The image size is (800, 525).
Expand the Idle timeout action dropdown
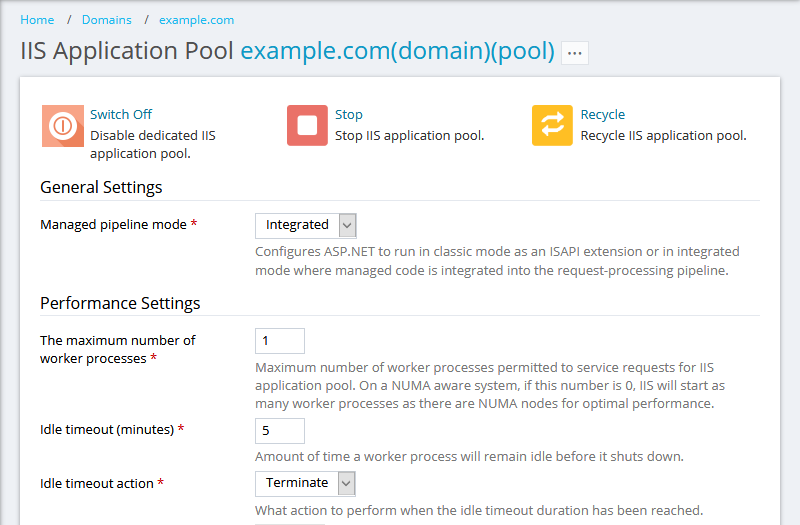click(305, 483)
